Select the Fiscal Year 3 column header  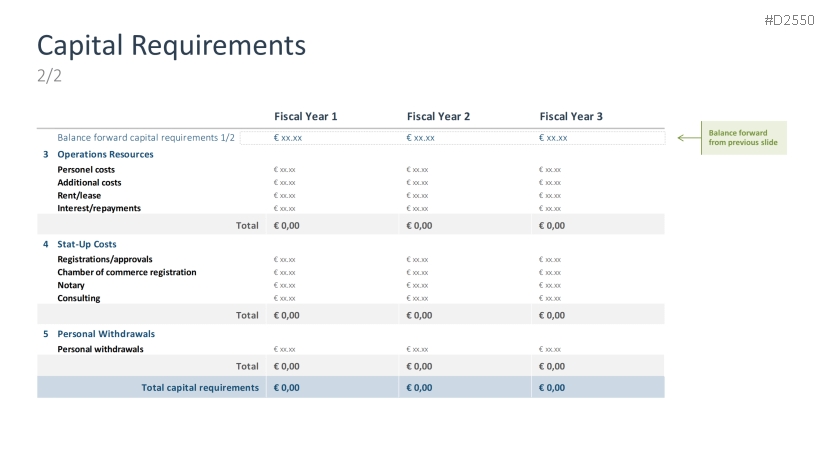coord(571,117)
